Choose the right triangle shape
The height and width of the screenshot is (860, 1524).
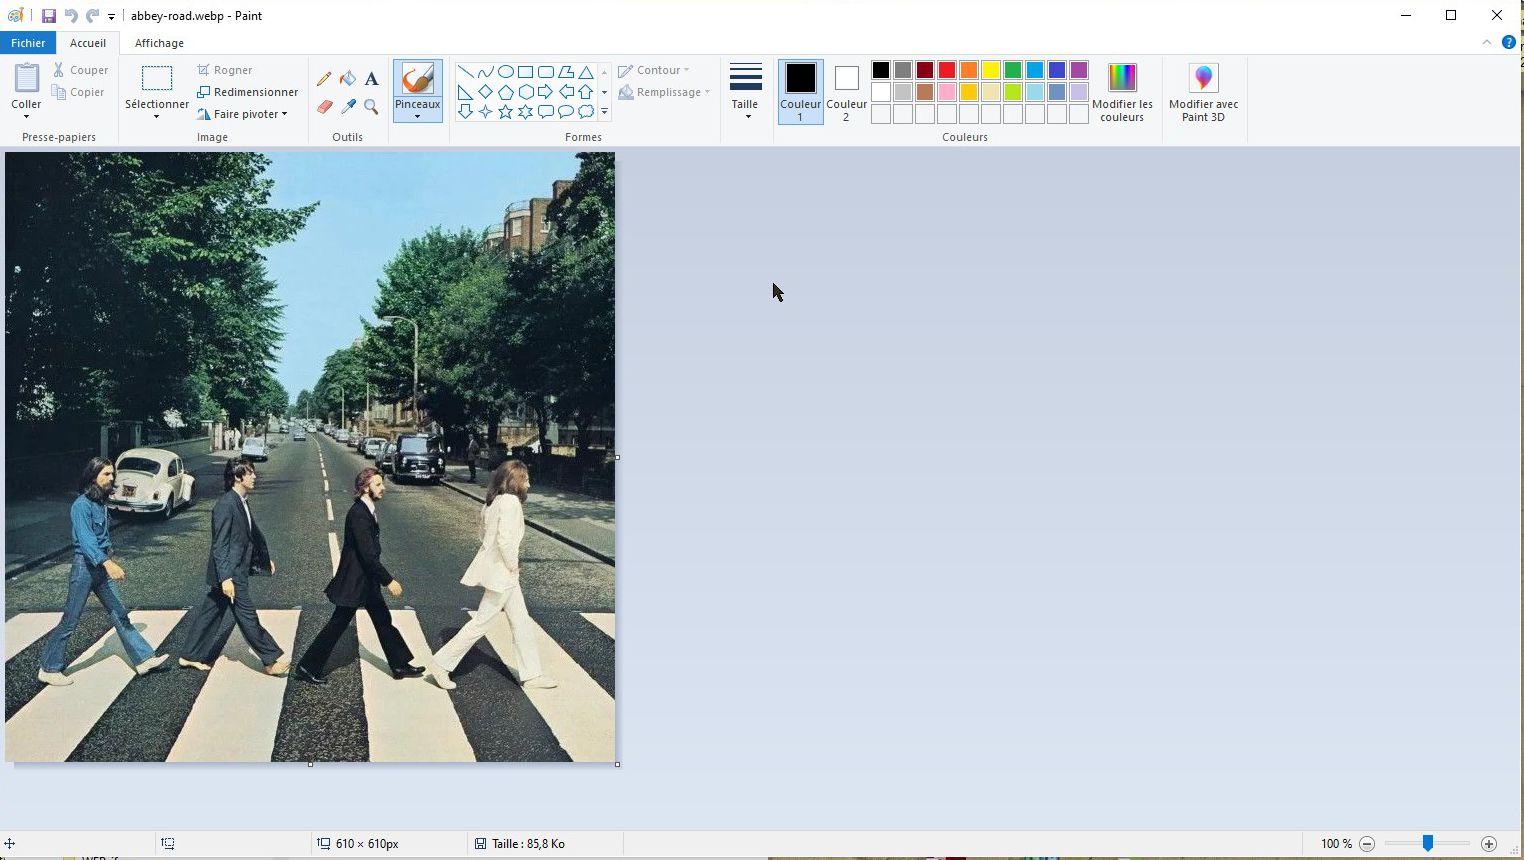[465, 92]
